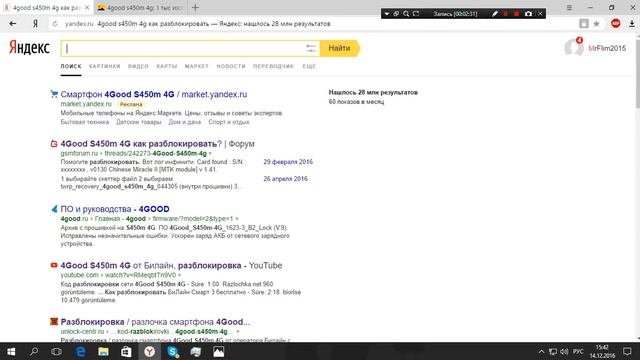Viewport: 640px width, 360px height.
Task: Switch to second '4good s450m 4g: 1 тыс' tab
Action: tap(141, 7)
